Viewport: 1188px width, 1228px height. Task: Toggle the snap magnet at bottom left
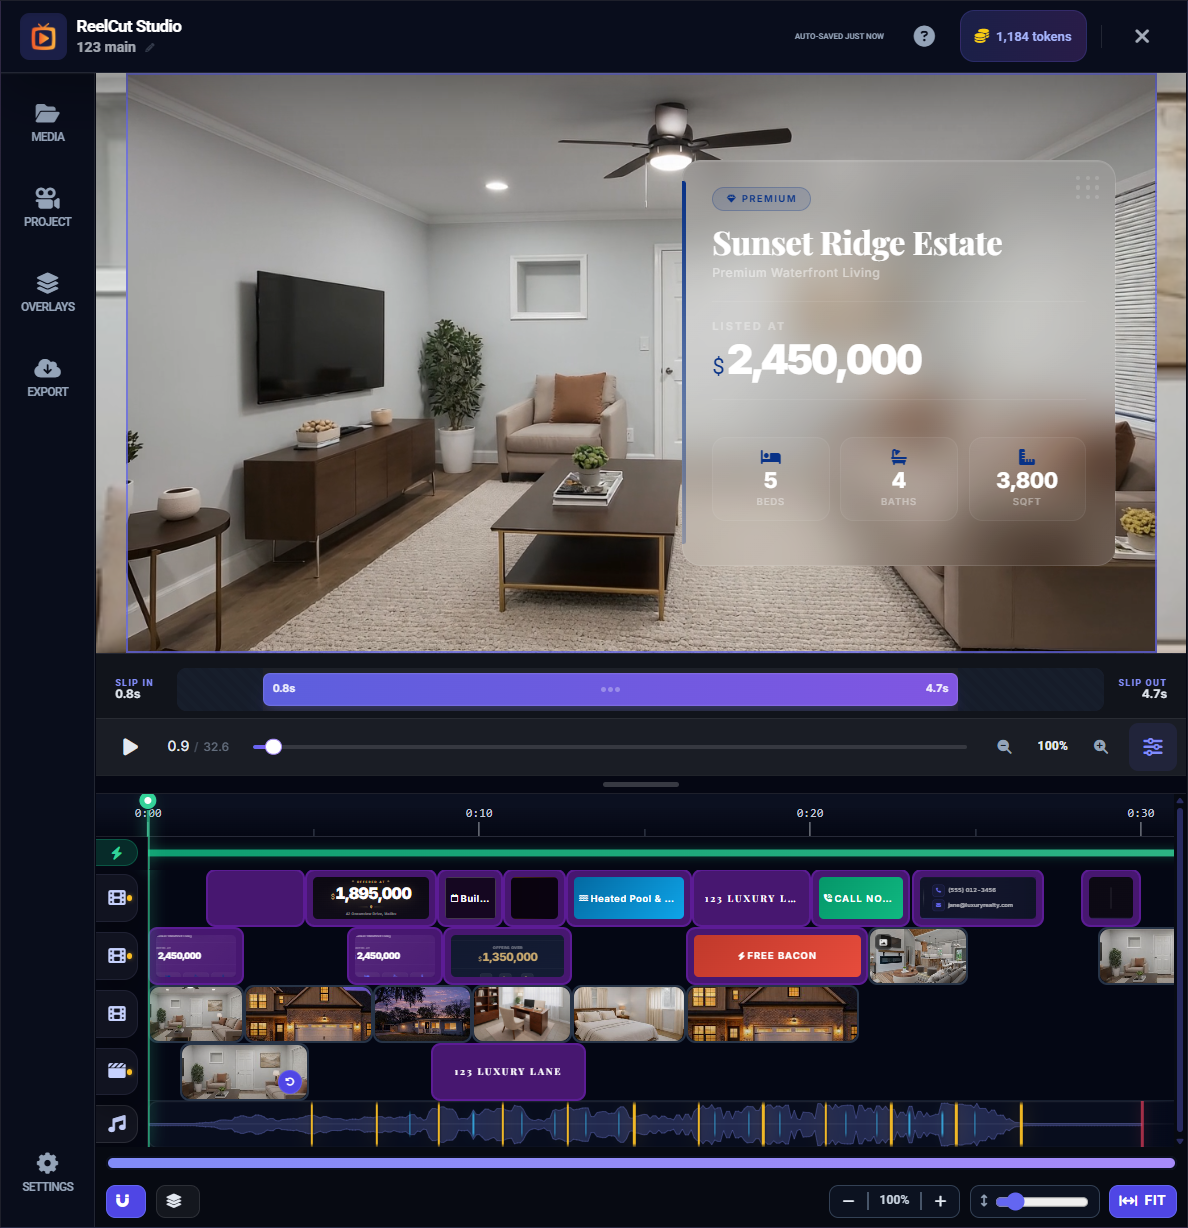(x=125, y=1201)
